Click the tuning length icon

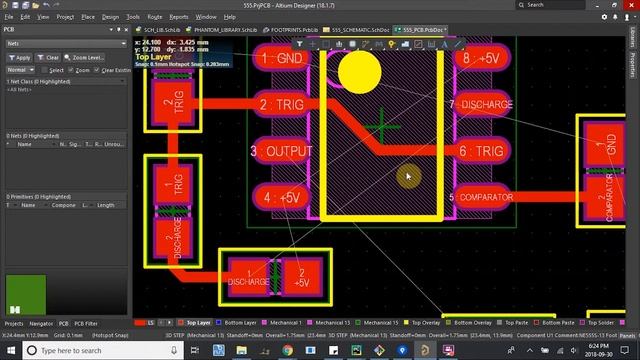[x=379, y=44]
